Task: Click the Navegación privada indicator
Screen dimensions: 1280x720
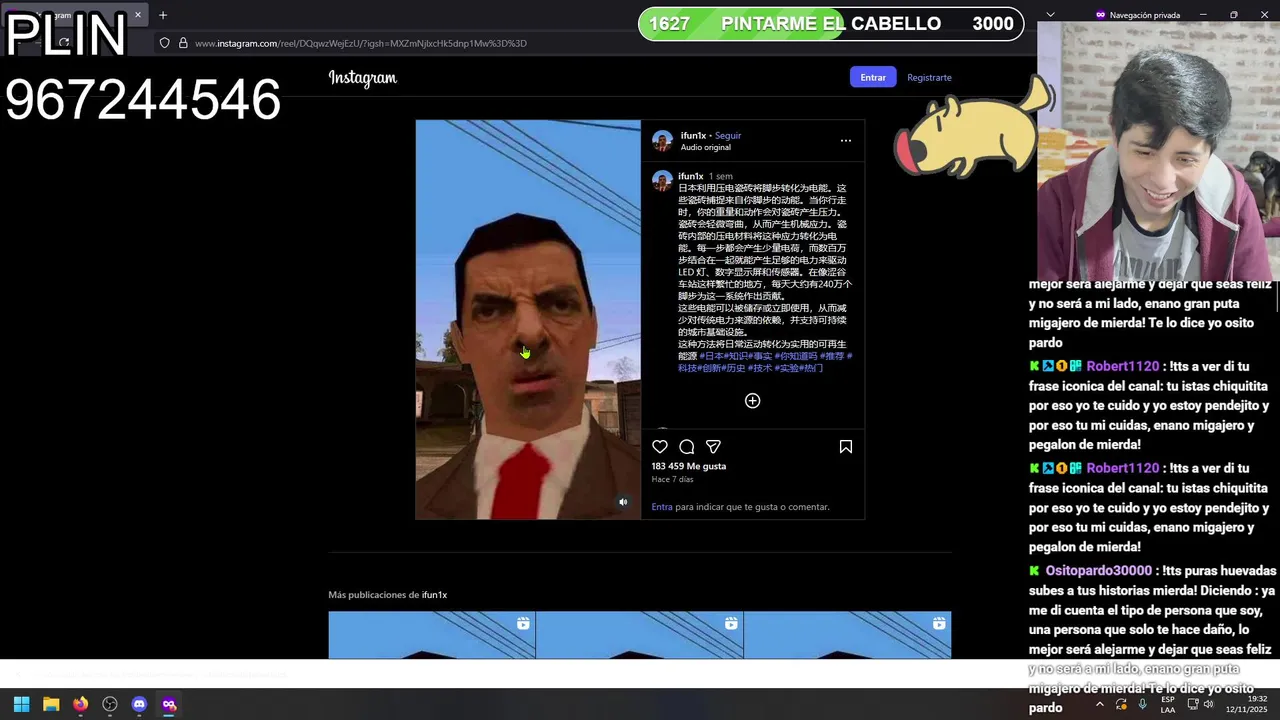Action: click(x=1137, y=15)
